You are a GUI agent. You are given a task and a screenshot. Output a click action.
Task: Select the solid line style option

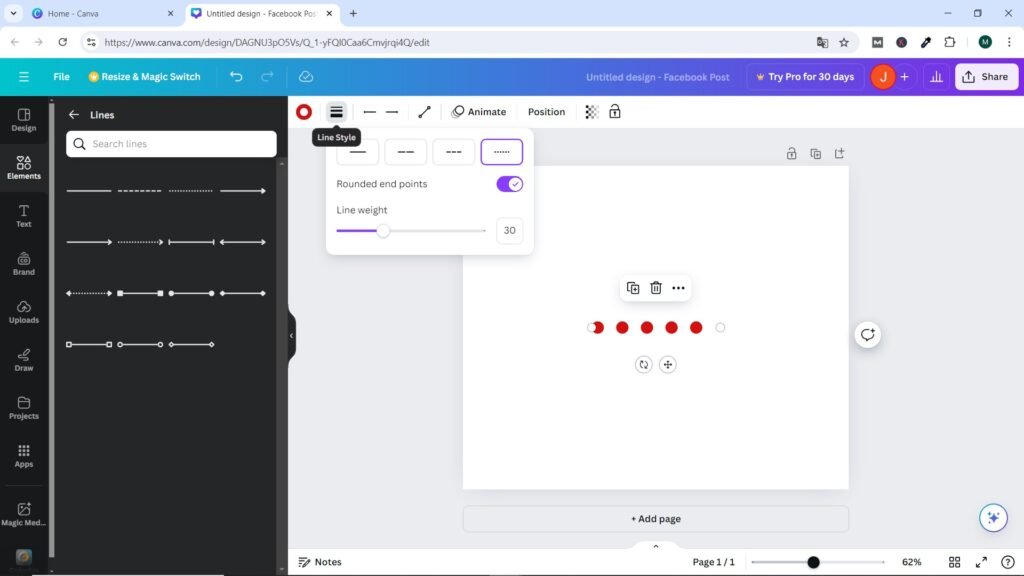(358, 152)
